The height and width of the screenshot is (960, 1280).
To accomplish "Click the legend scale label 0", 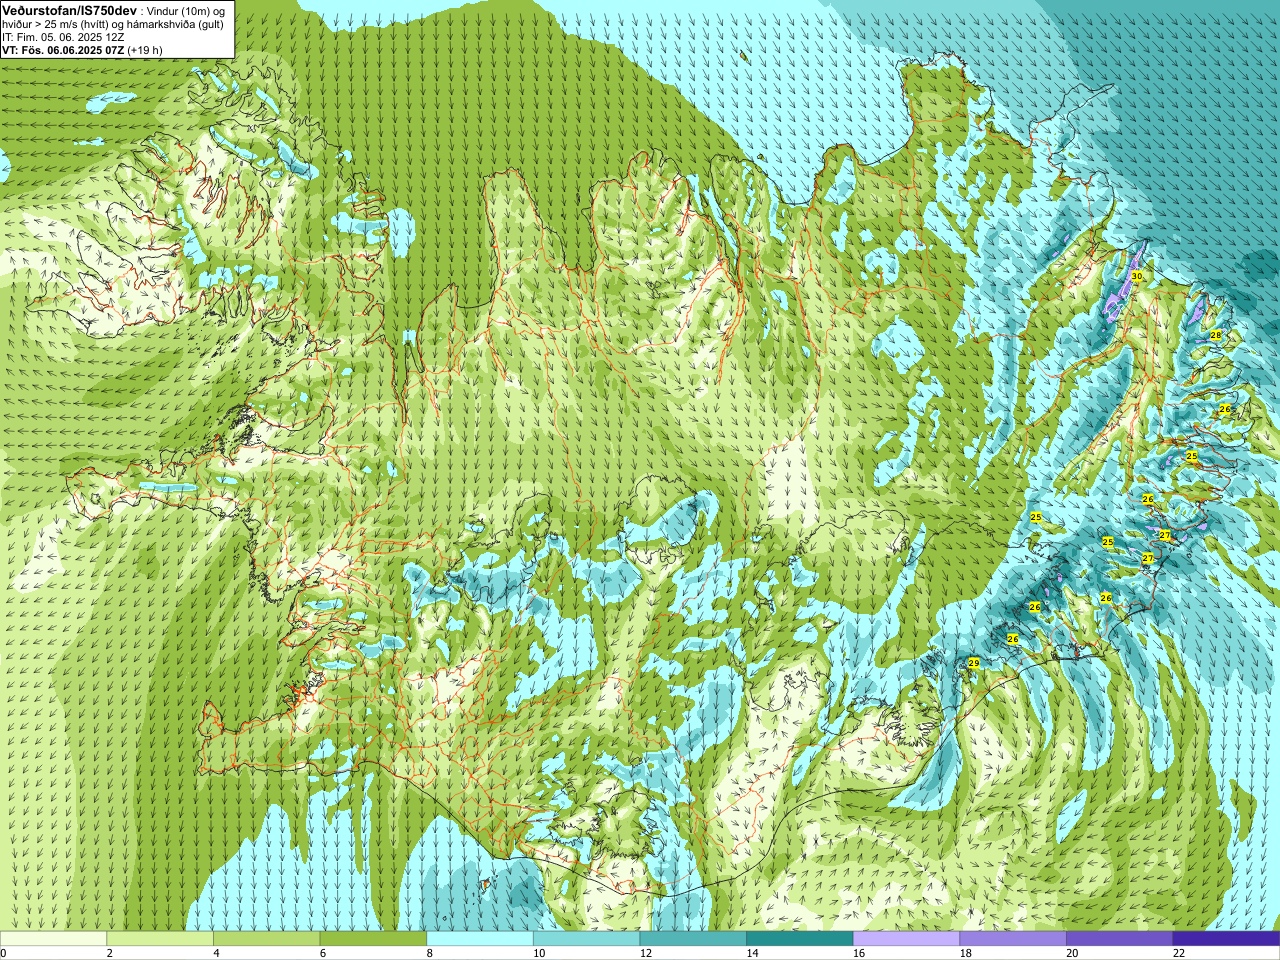I will 3,953.
